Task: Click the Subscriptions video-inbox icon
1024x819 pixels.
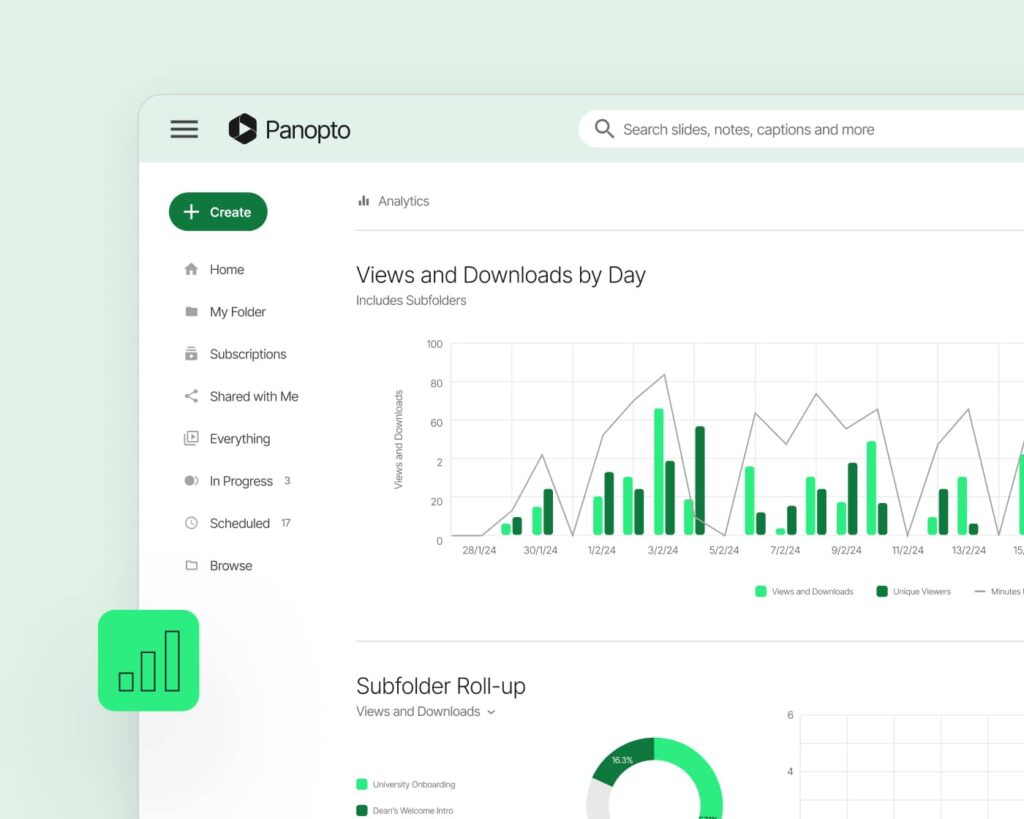Action: (x=190, y=353)
